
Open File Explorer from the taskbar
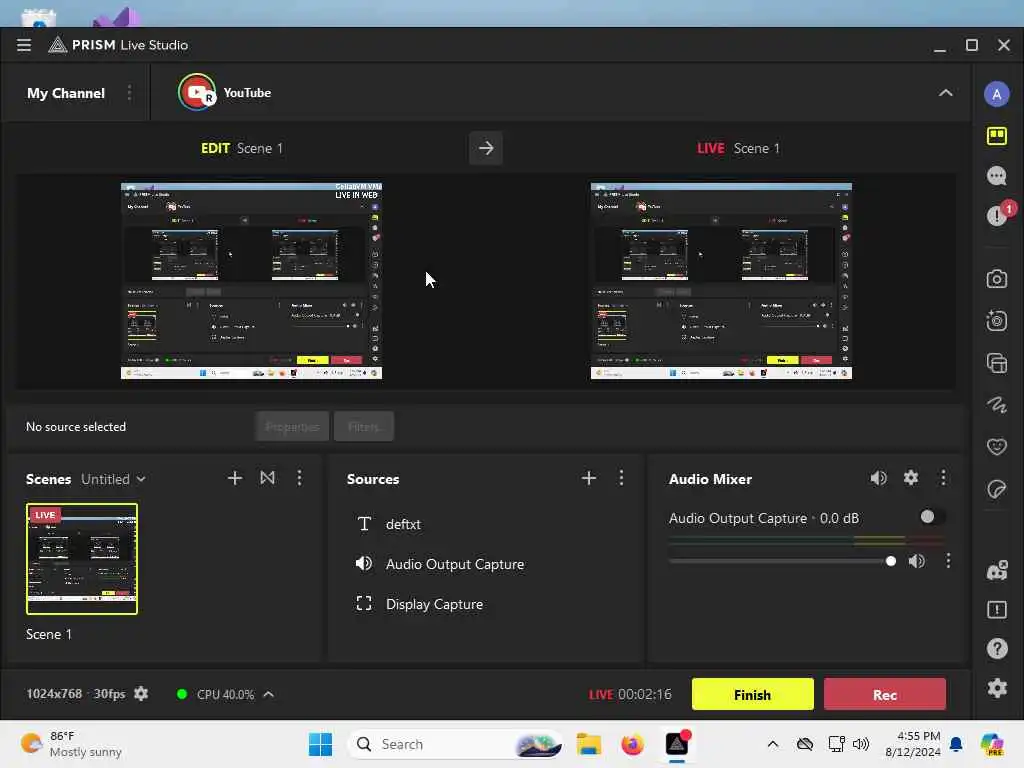[x=588, y=744]
